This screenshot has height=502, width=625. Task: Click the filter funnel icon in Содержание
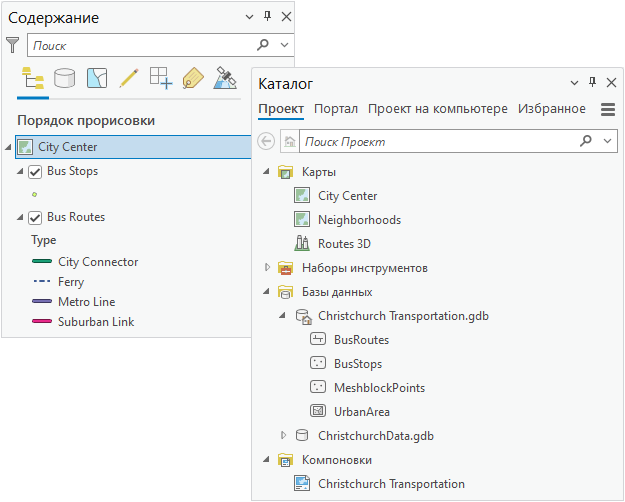[x=13, y=45]
